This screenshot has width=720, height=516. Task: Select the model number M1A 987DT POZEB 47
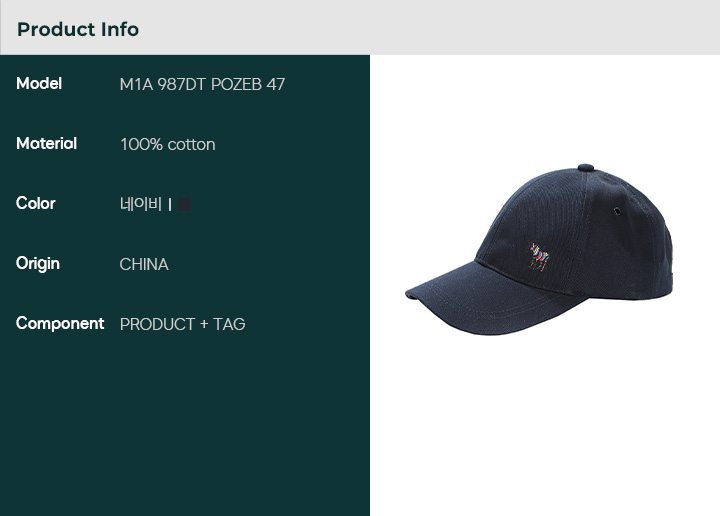(x=202, y=84)
